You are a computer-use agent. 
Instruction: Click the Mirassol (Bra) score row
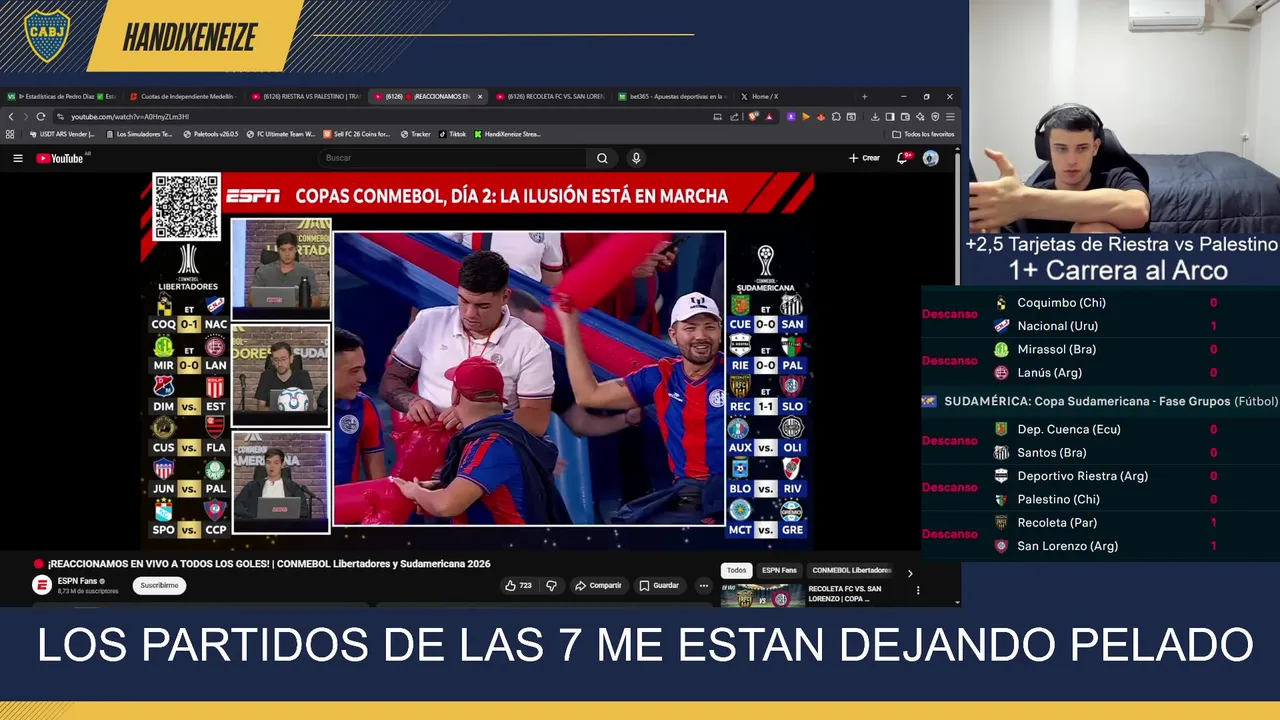(1101, 349)
